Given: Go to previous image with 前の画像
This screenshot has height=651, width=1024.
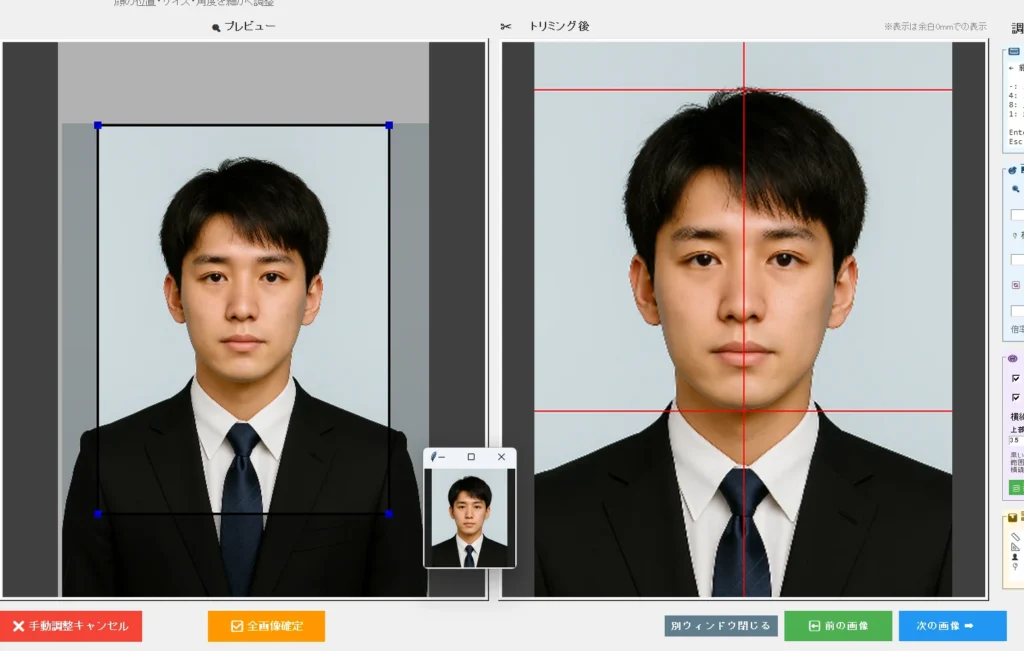Looking at the screenshot, I should [x=838, y=626].
